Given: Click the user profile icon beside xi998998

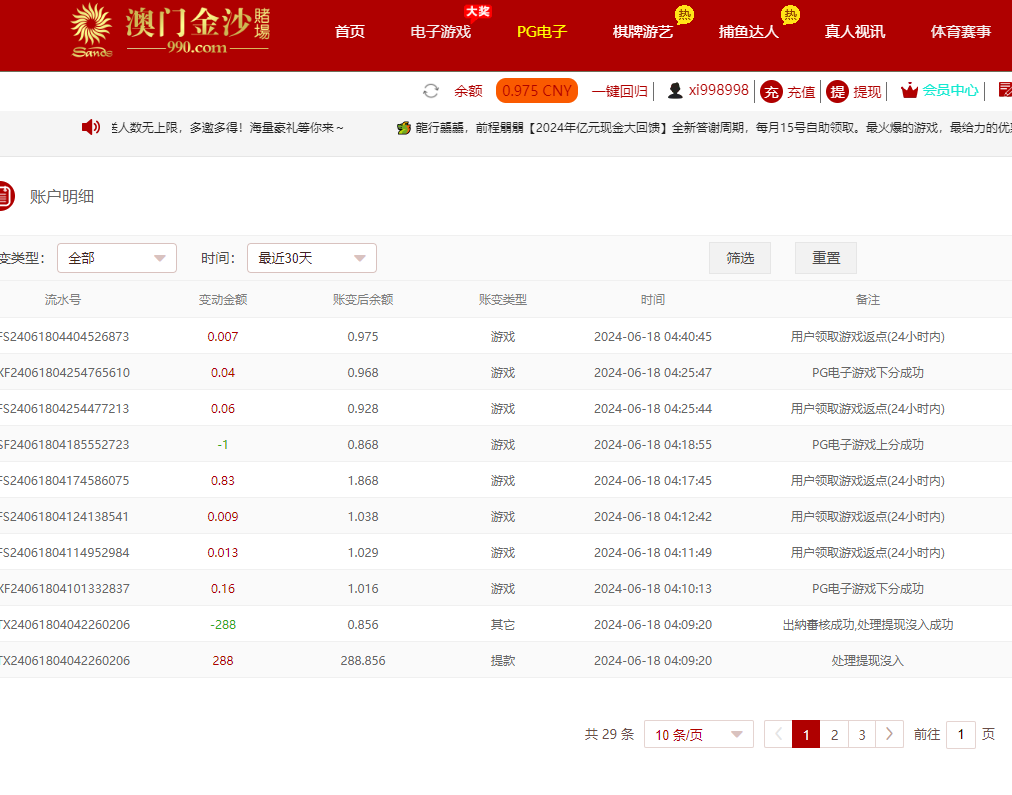Looking at the screenshot, I should tap(675, 91).
